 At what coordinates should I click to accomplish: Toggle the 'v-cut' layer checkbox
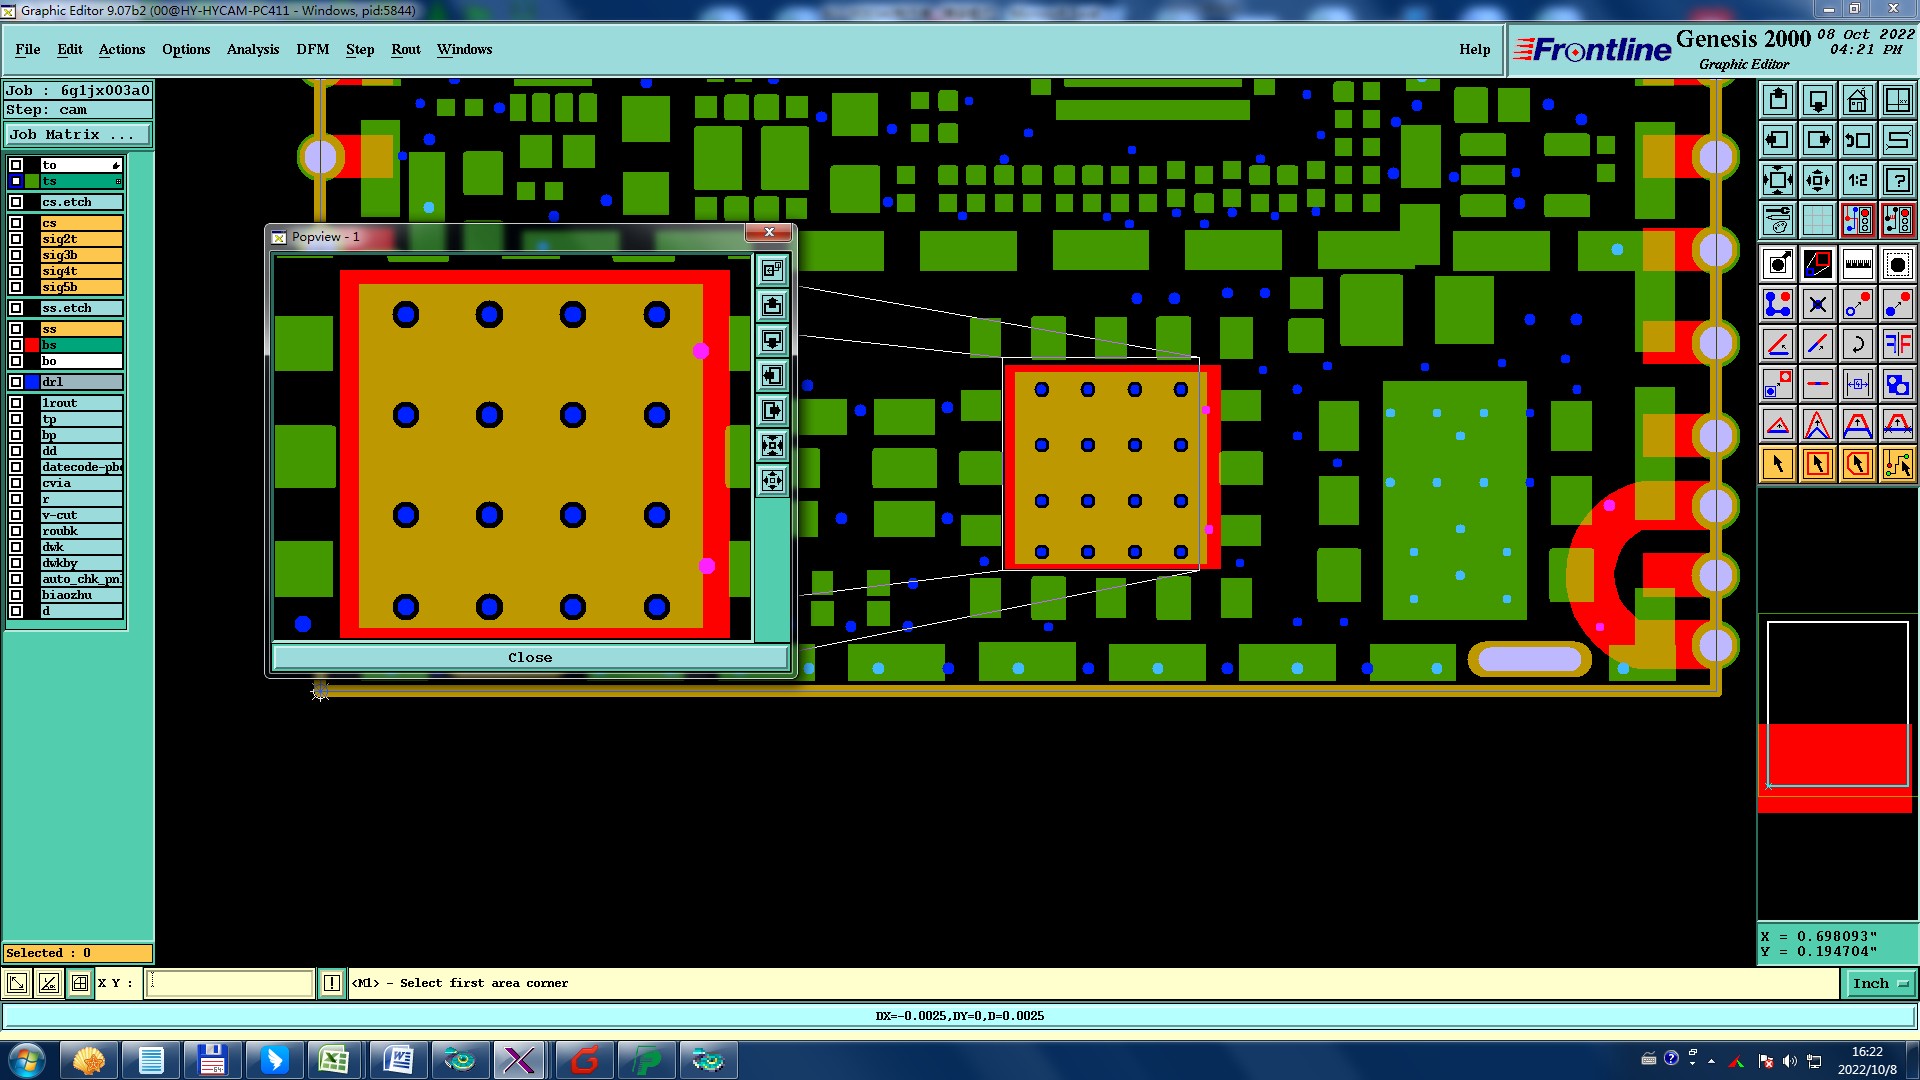coord(16,515)
